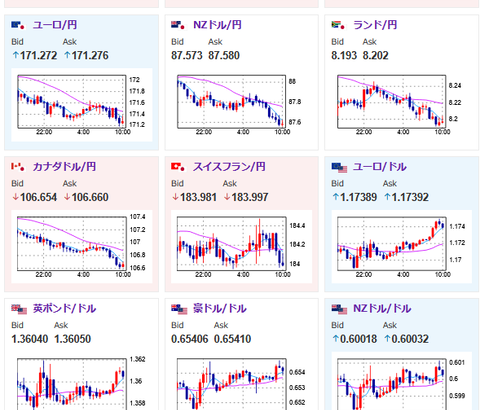Open the 英ポンド/ドル pair link
Image resolution: width=480 pixels, height=410 pixels.
point(65,308)
